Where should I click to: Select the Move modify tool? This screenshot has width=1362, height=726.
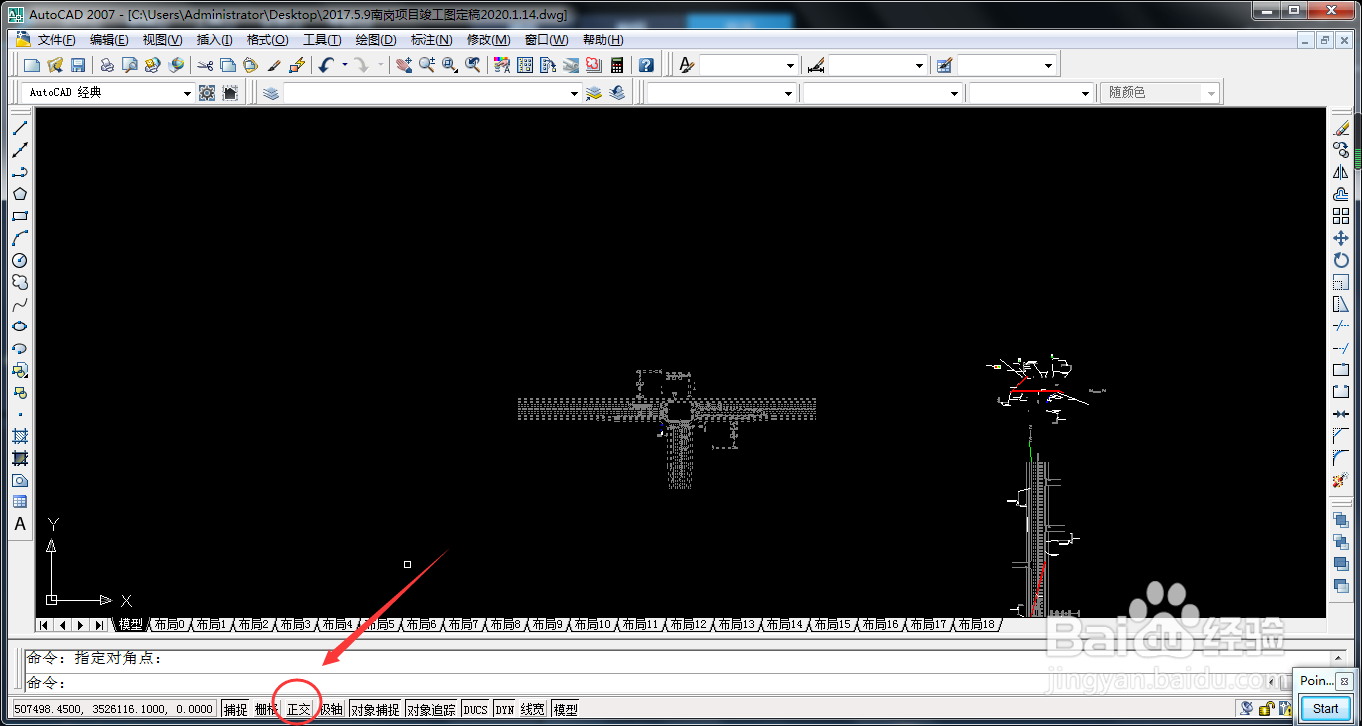pos(1341,238)
